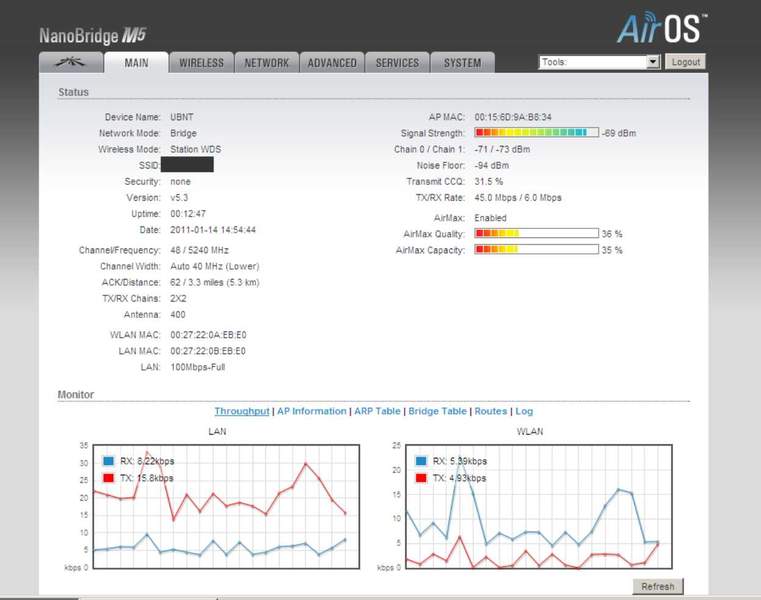Click the TX/RX Chains value 2X2
The height and width of the screenshot is (600, 761).
coord(178,299)
